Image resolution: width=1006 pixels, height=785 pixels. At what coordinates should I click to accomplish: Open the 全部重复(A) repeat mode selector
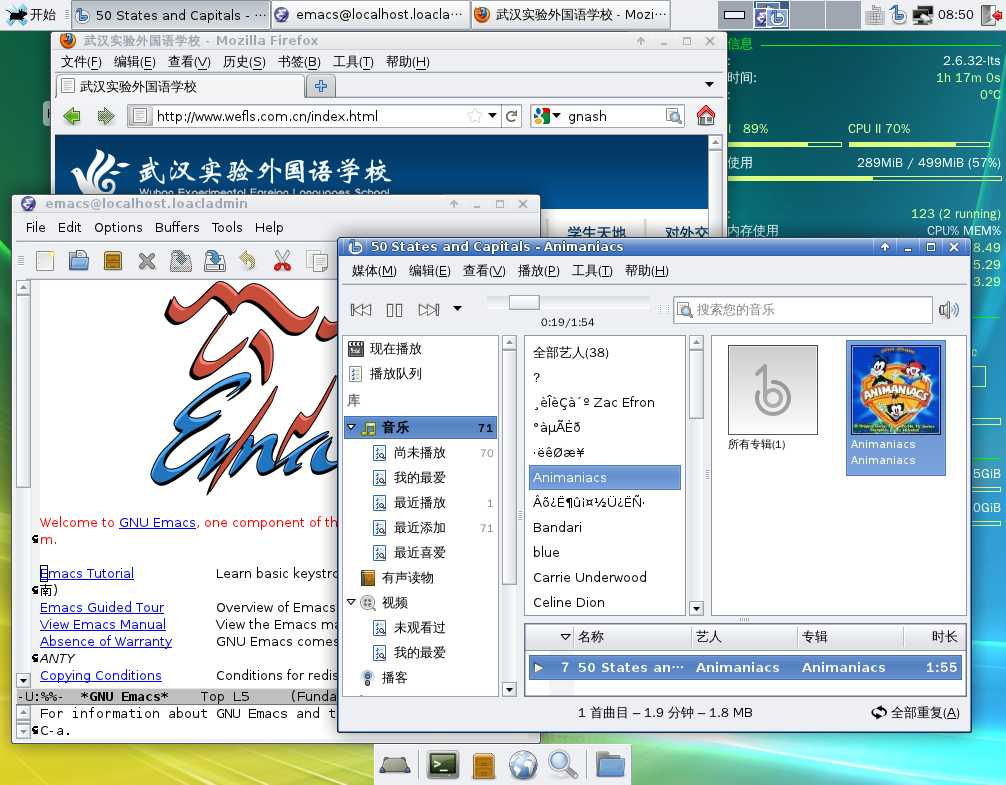[x=916, y=713]
